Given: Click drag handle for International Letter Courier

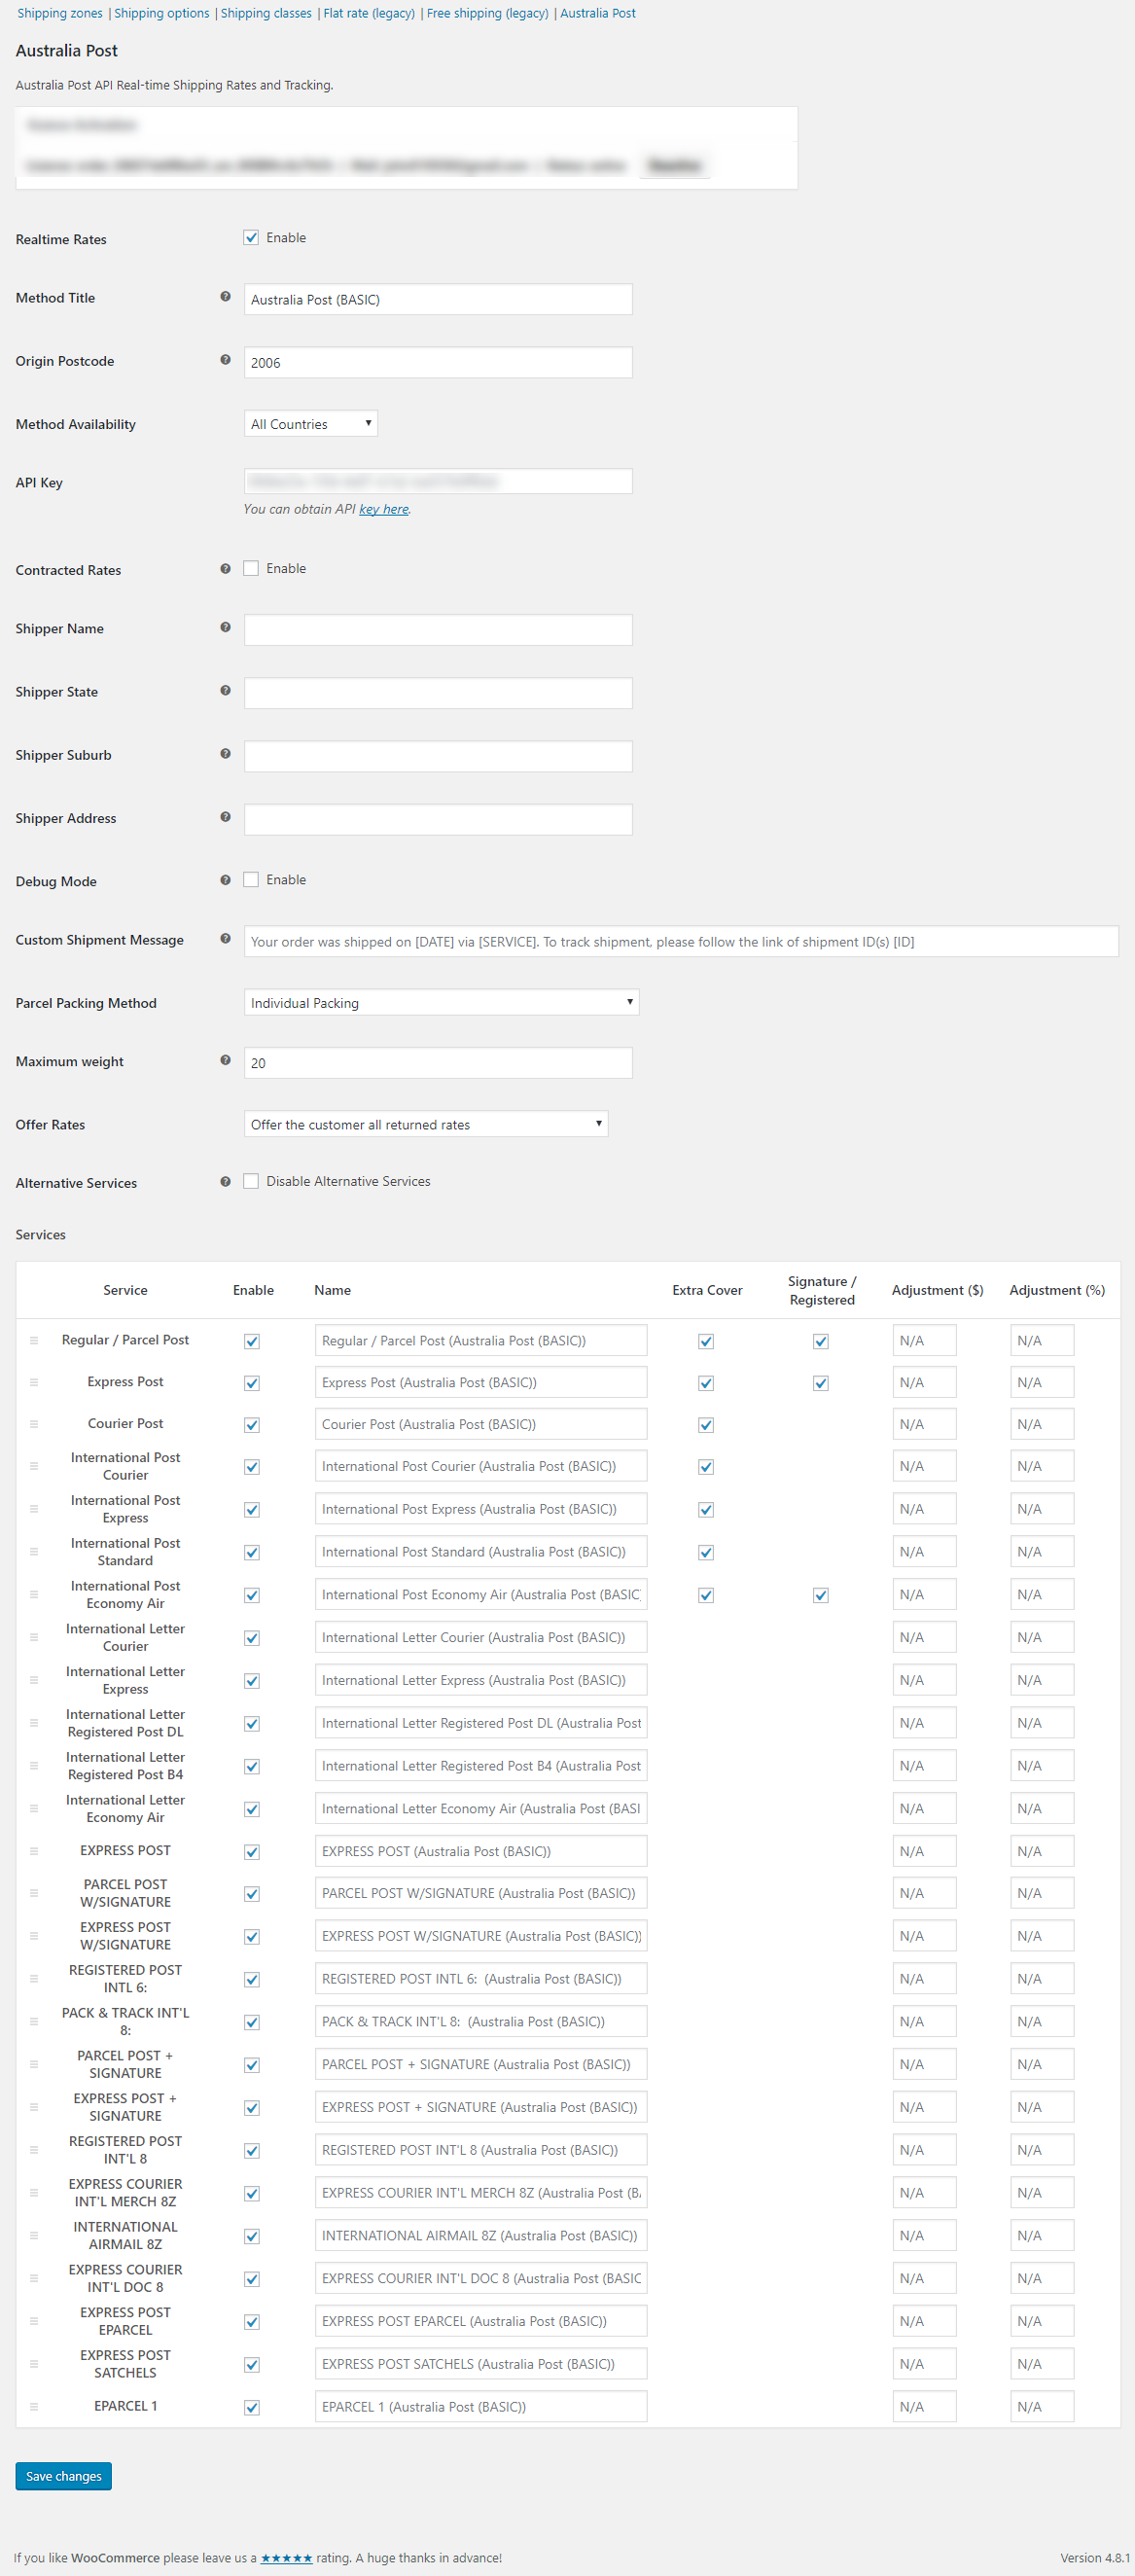Looking at the screenshot, I should 34,1637.
